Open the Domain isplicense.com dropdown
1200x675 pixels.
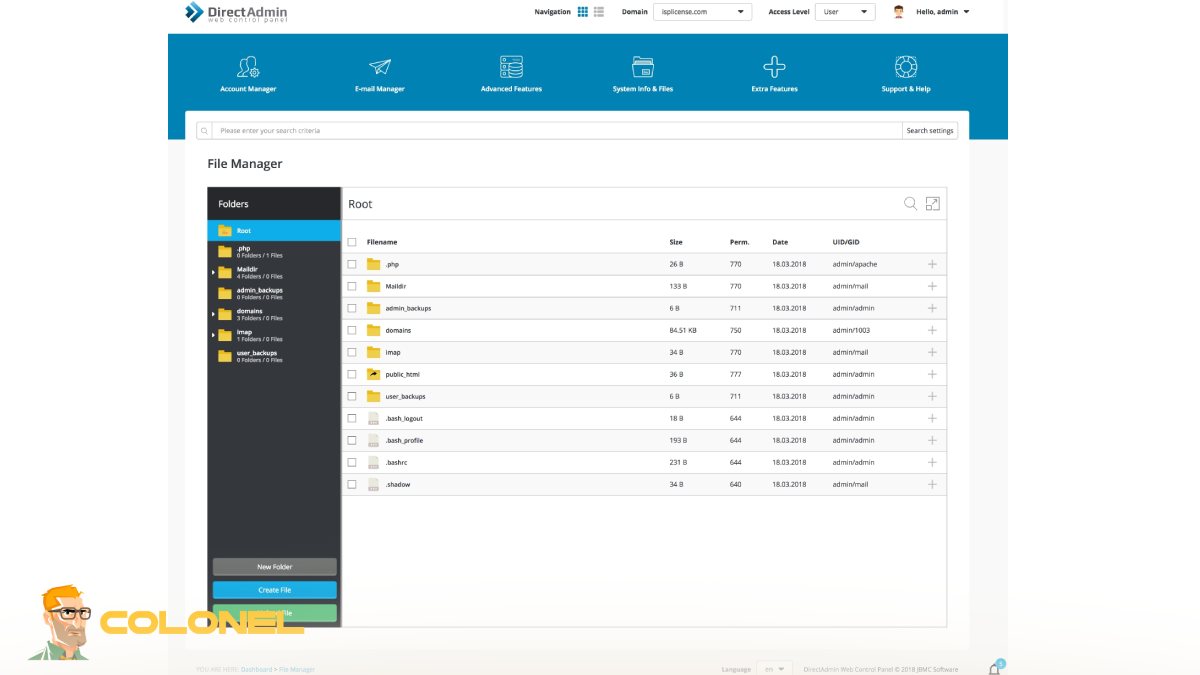point(702,11)
